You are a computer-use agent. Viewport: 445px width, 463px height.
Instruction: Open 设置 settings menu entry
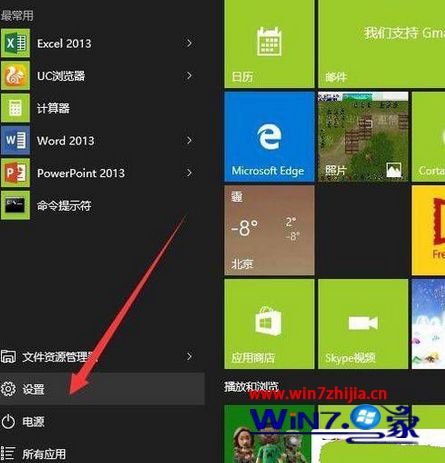click(x=102, y=389)
